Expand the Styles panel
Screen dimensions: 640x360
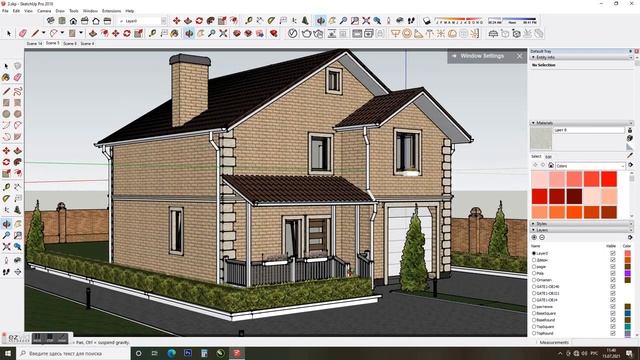coord(533,224)
